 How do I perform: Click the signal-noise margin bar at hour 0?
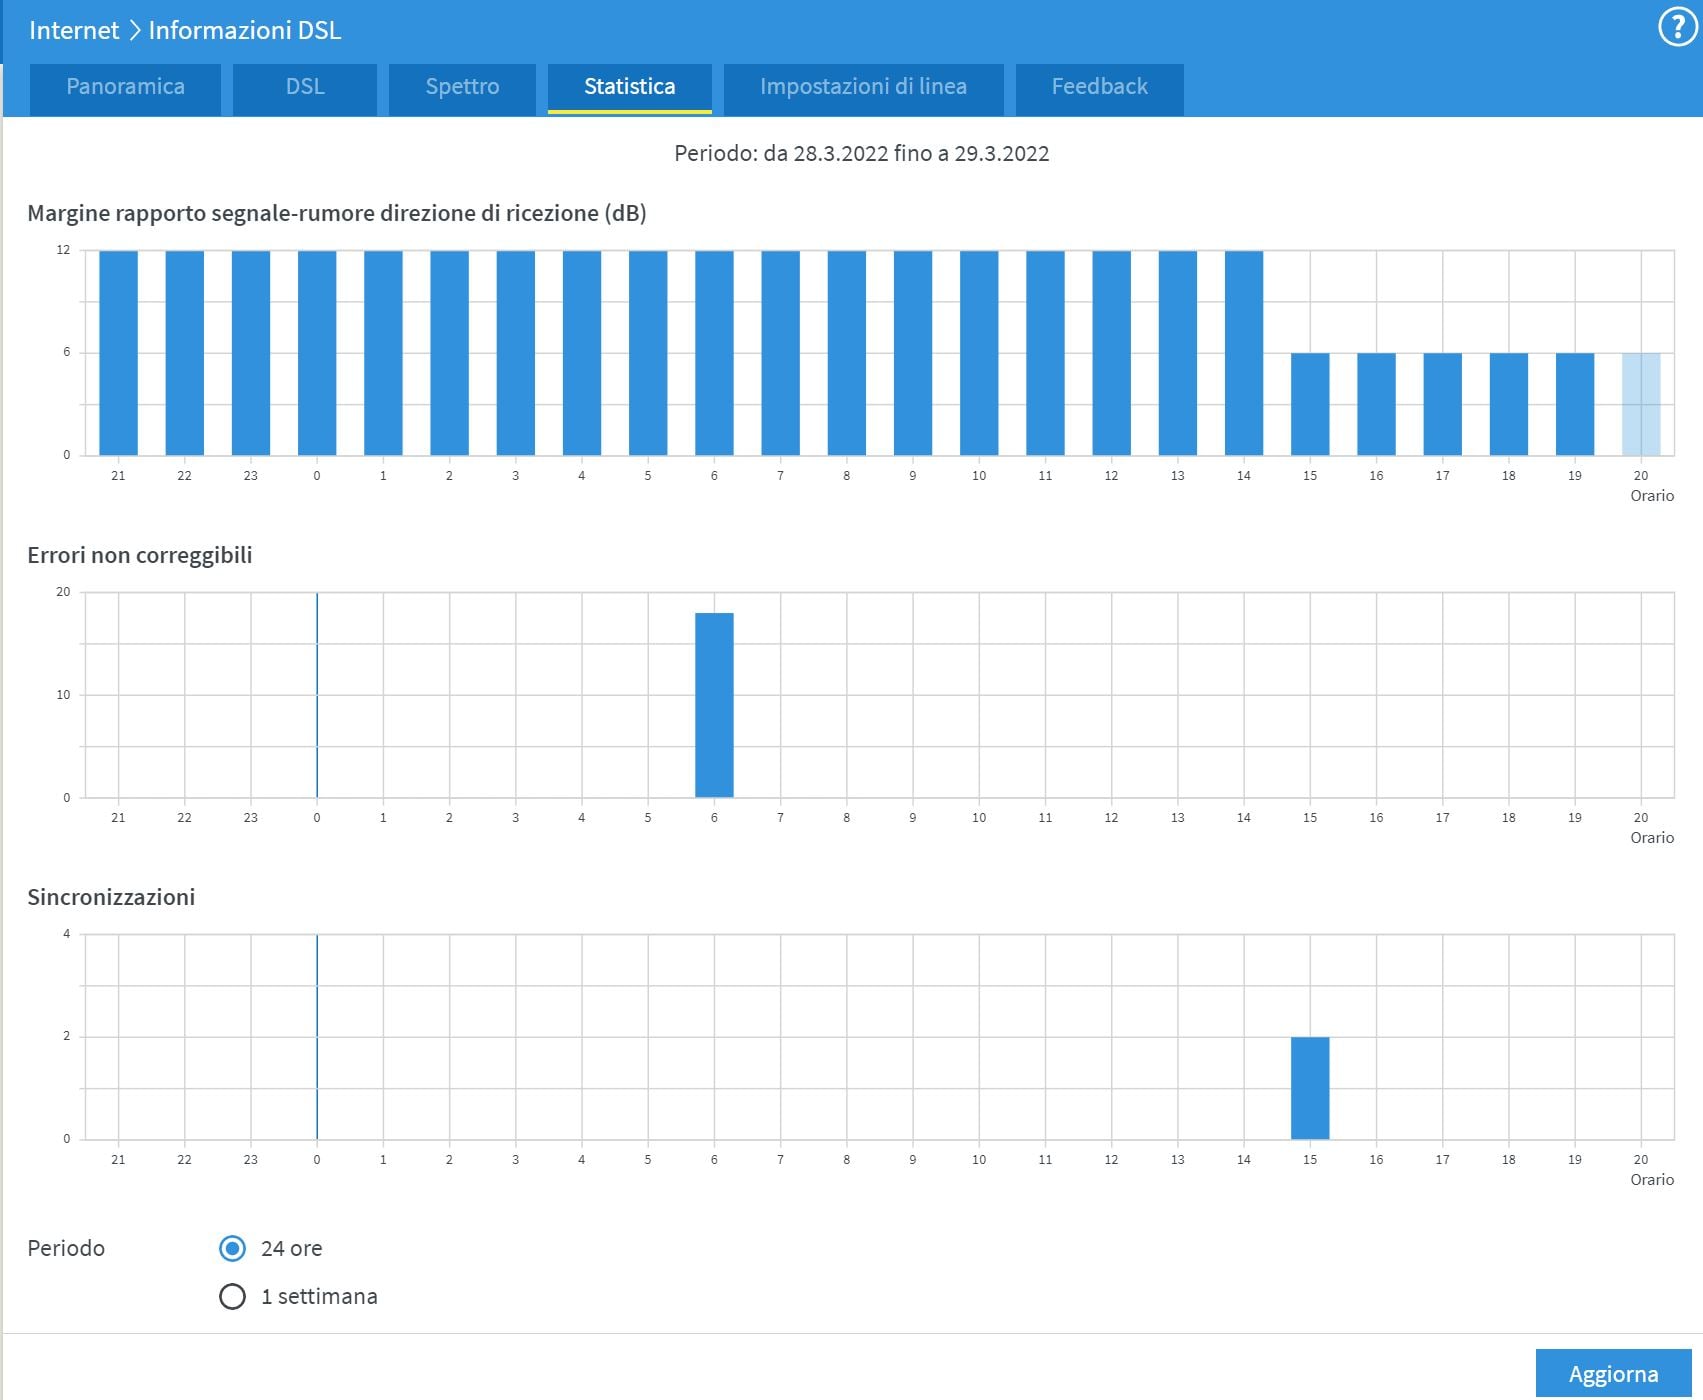coord(317,353)
